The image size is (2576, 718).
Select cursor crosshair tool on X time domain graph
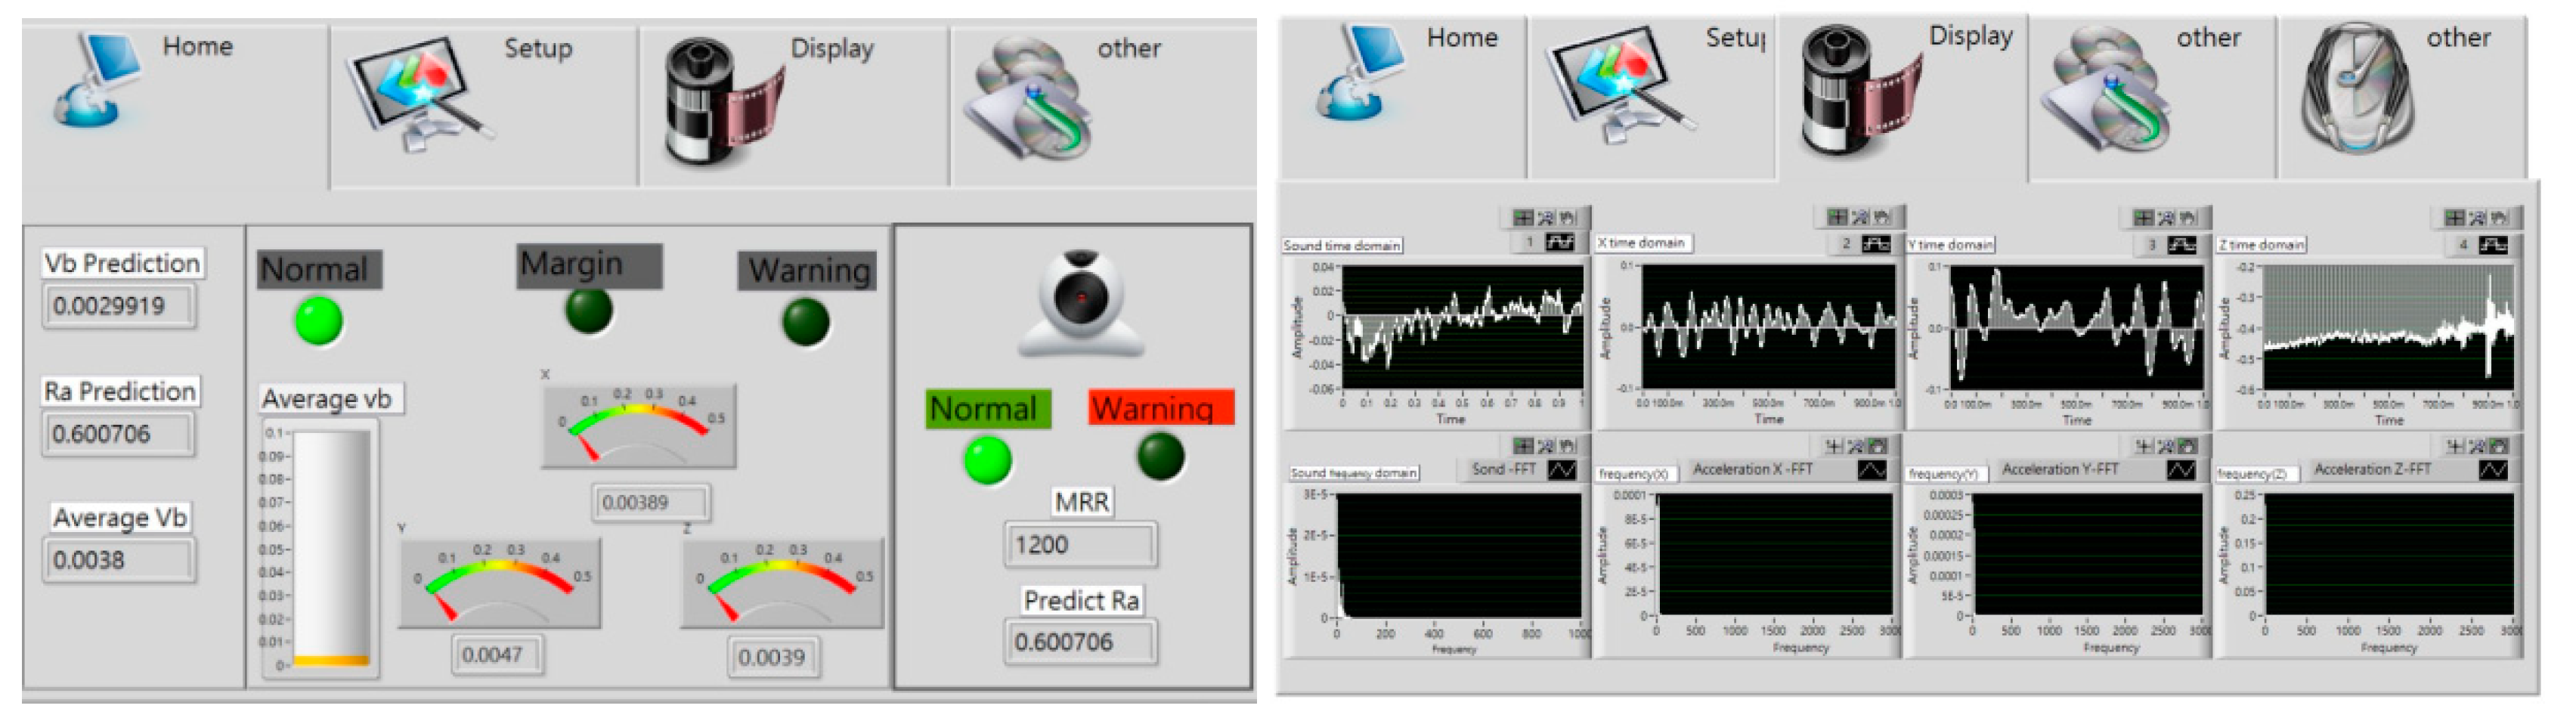(1837, 217)
